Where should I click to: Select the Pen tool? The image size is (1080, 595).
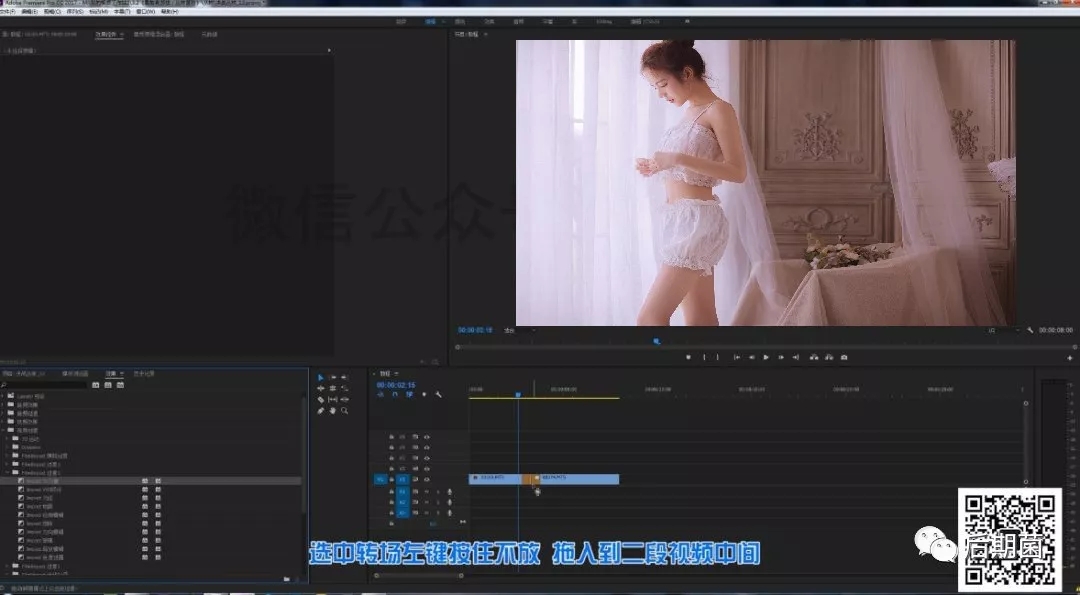click(x=320, y=410)
